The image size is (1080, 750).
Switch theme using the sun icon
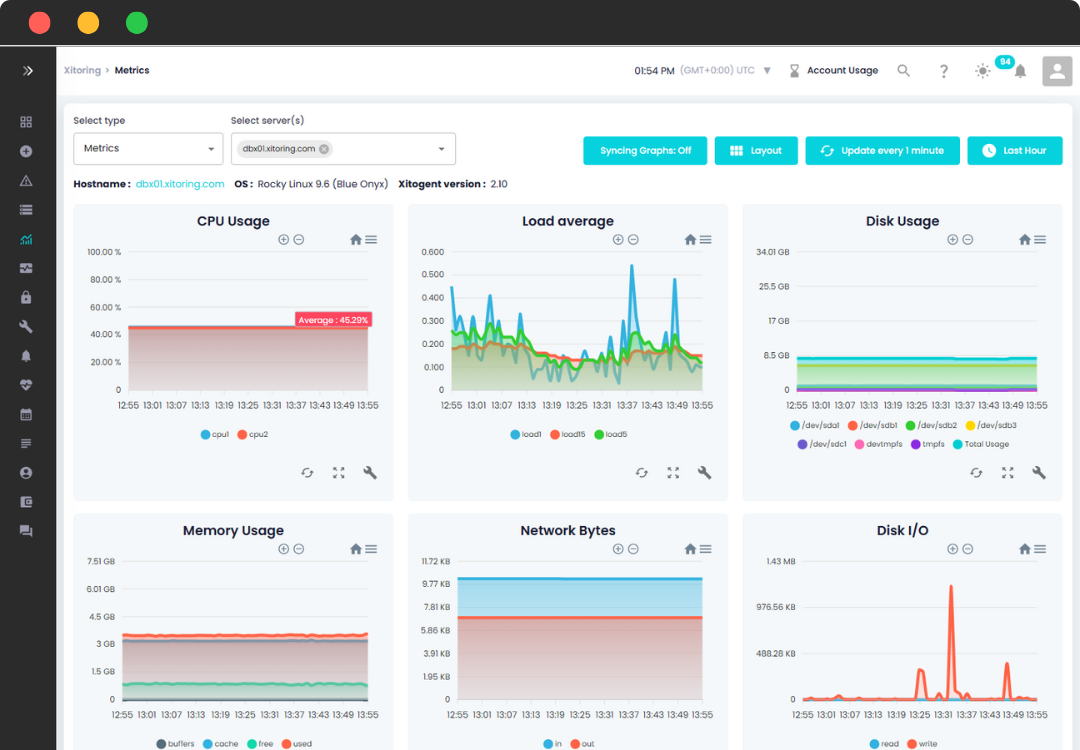[982, 71]
